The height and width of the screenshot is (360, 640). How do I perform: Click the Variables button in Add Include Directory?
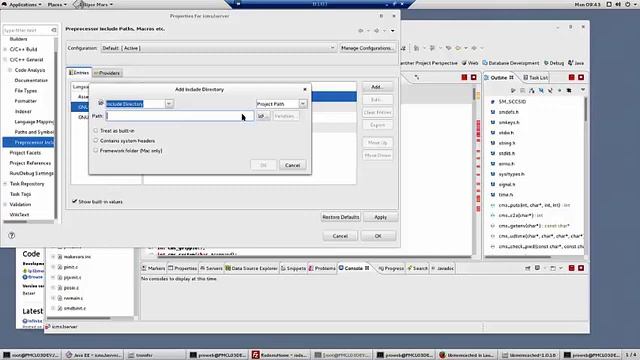(285, 116)
